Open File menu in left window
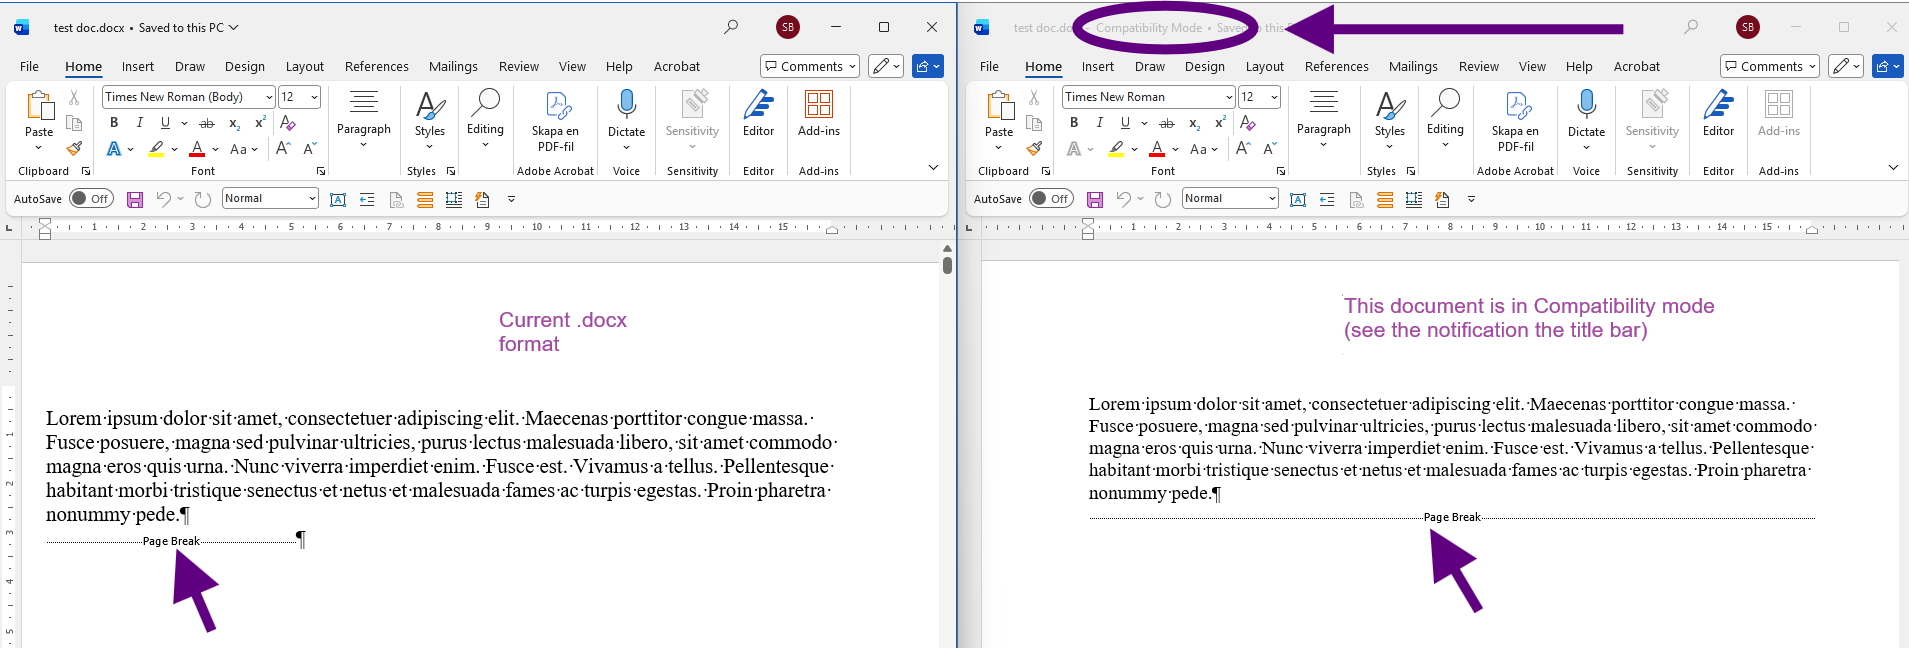The width and height of the screenshot is (1909, 648). (30, 66)
